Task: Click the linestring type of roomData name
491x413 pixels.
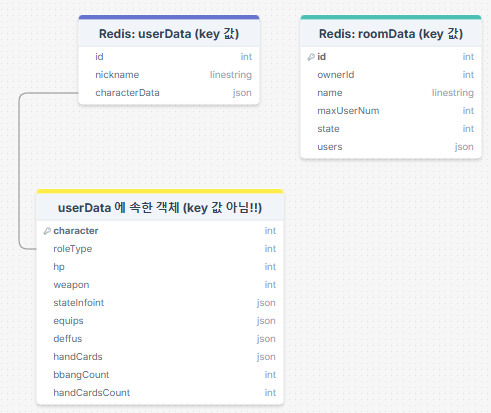Action: click(453, 93)
